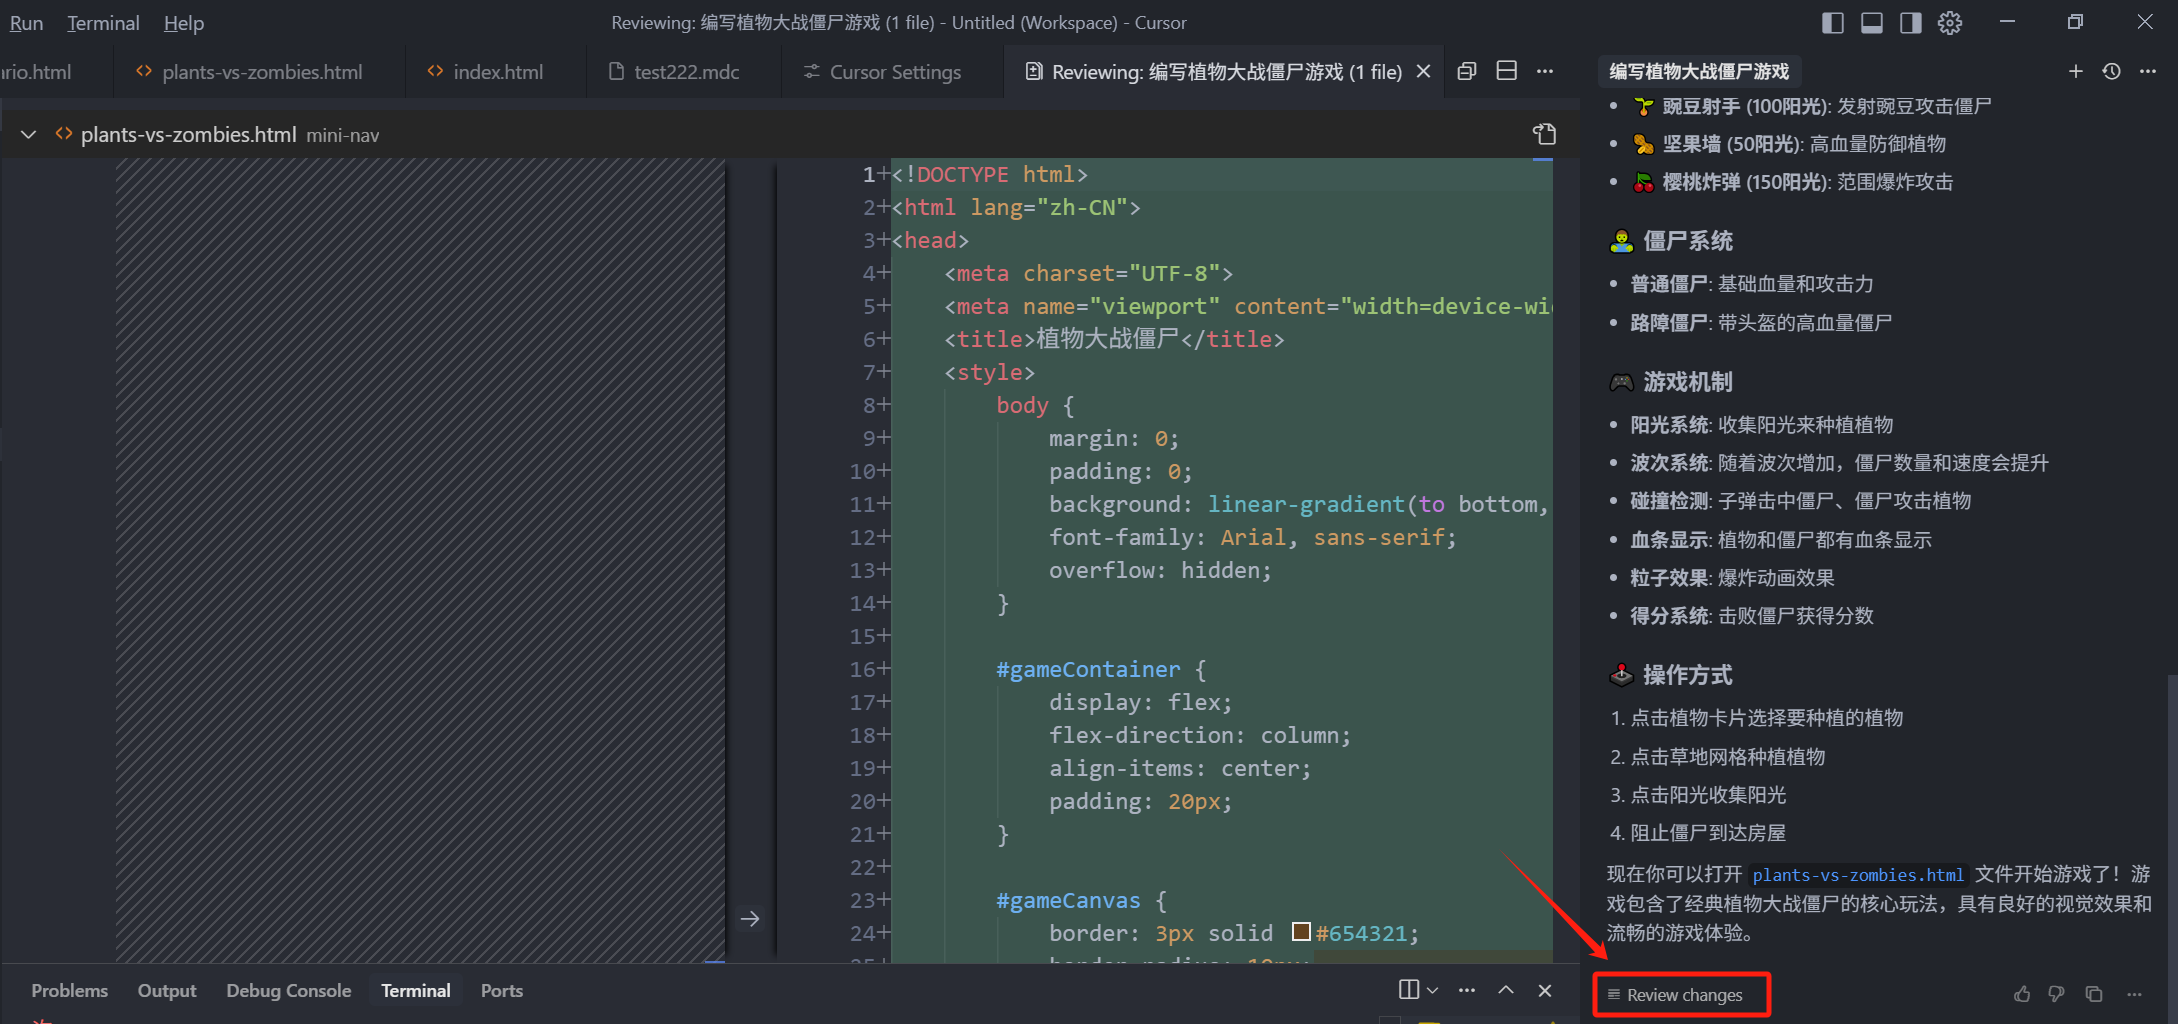This screenshot has height=1024, width=2178.
Task: Select the 编写植物大战僵尸游戏 chat tab
Action: click(x=1699, y=71)
